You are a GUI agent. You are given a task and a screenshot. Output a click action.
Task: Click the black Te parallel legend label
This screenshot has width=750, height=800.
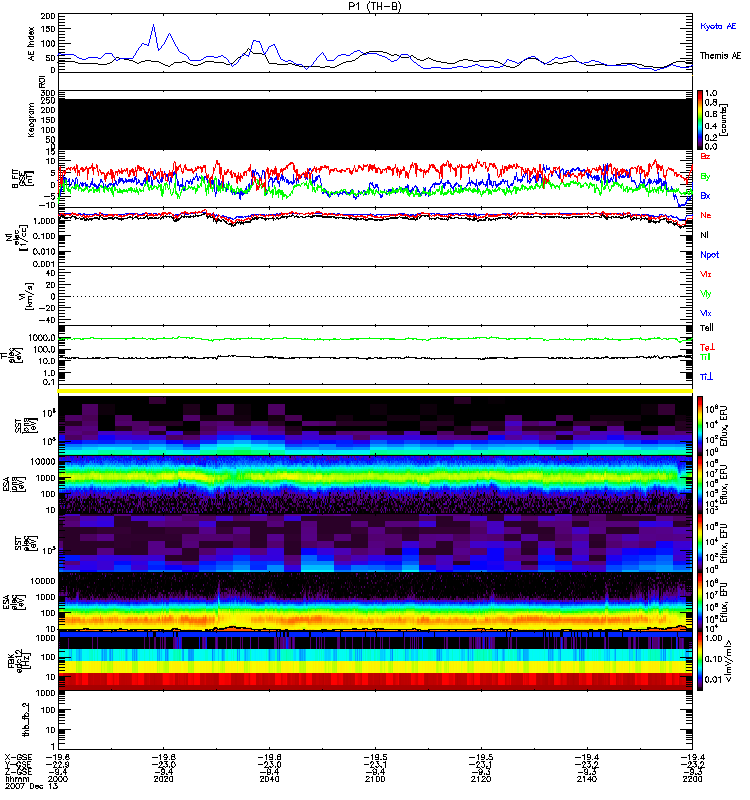[x=707, y=328]
